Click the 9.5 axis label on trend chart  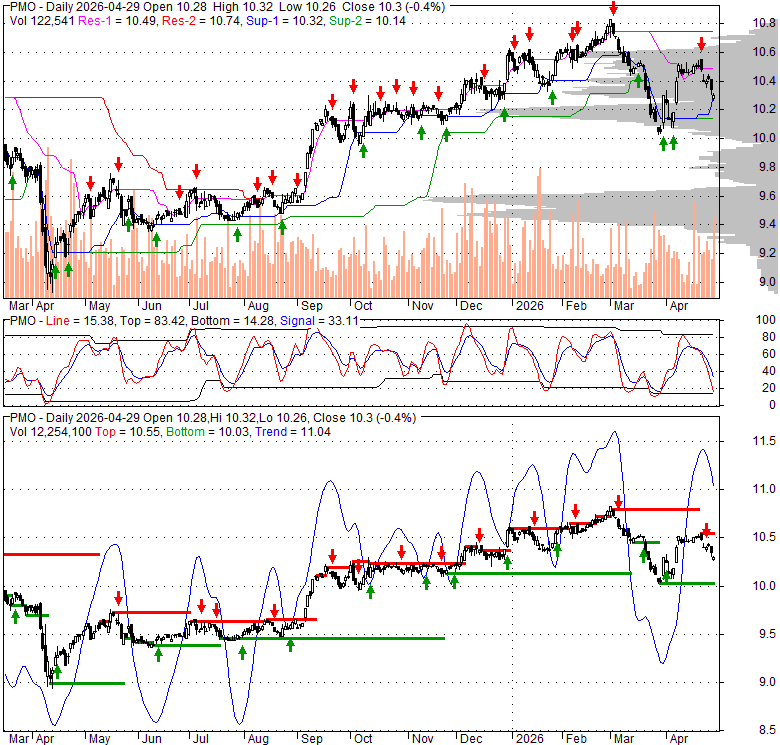767,634
